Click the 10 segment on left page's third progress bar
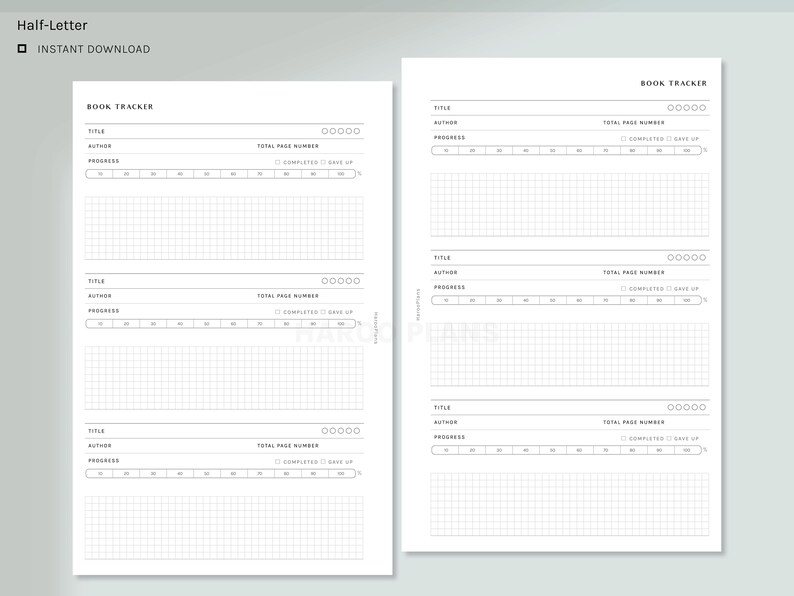The height and width of the screenshot is (596, 794). coord(99,474)
